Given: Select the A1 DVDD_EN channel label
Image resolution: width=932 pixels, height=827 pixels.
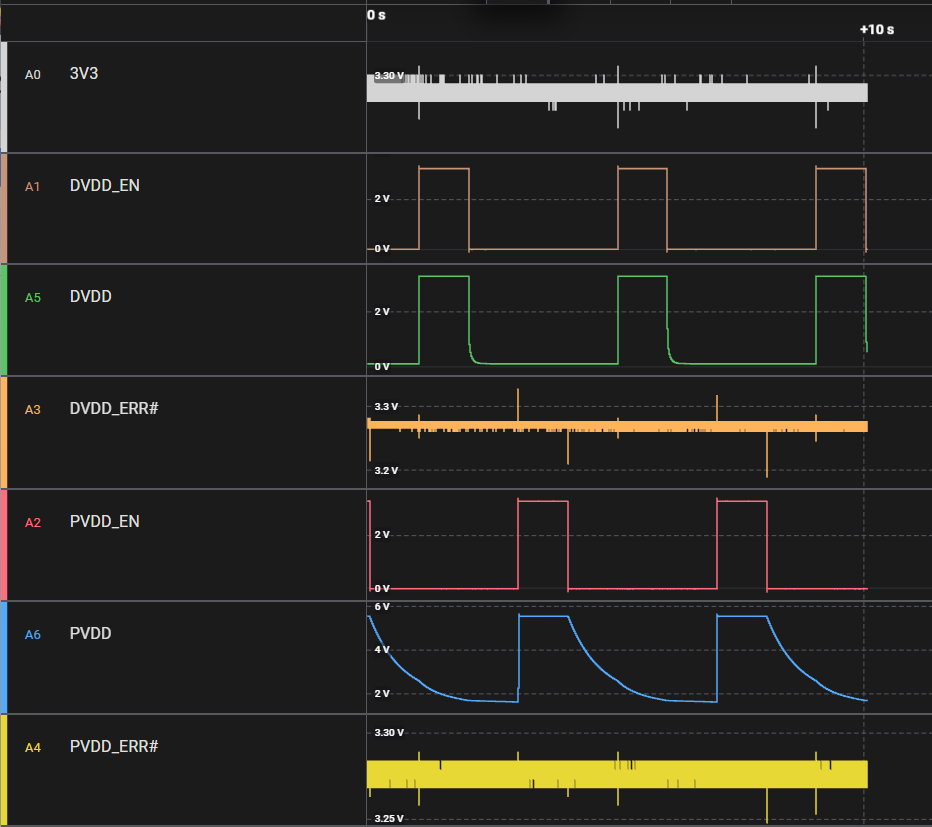Looking at the screenshot, I should coord(105,185).
